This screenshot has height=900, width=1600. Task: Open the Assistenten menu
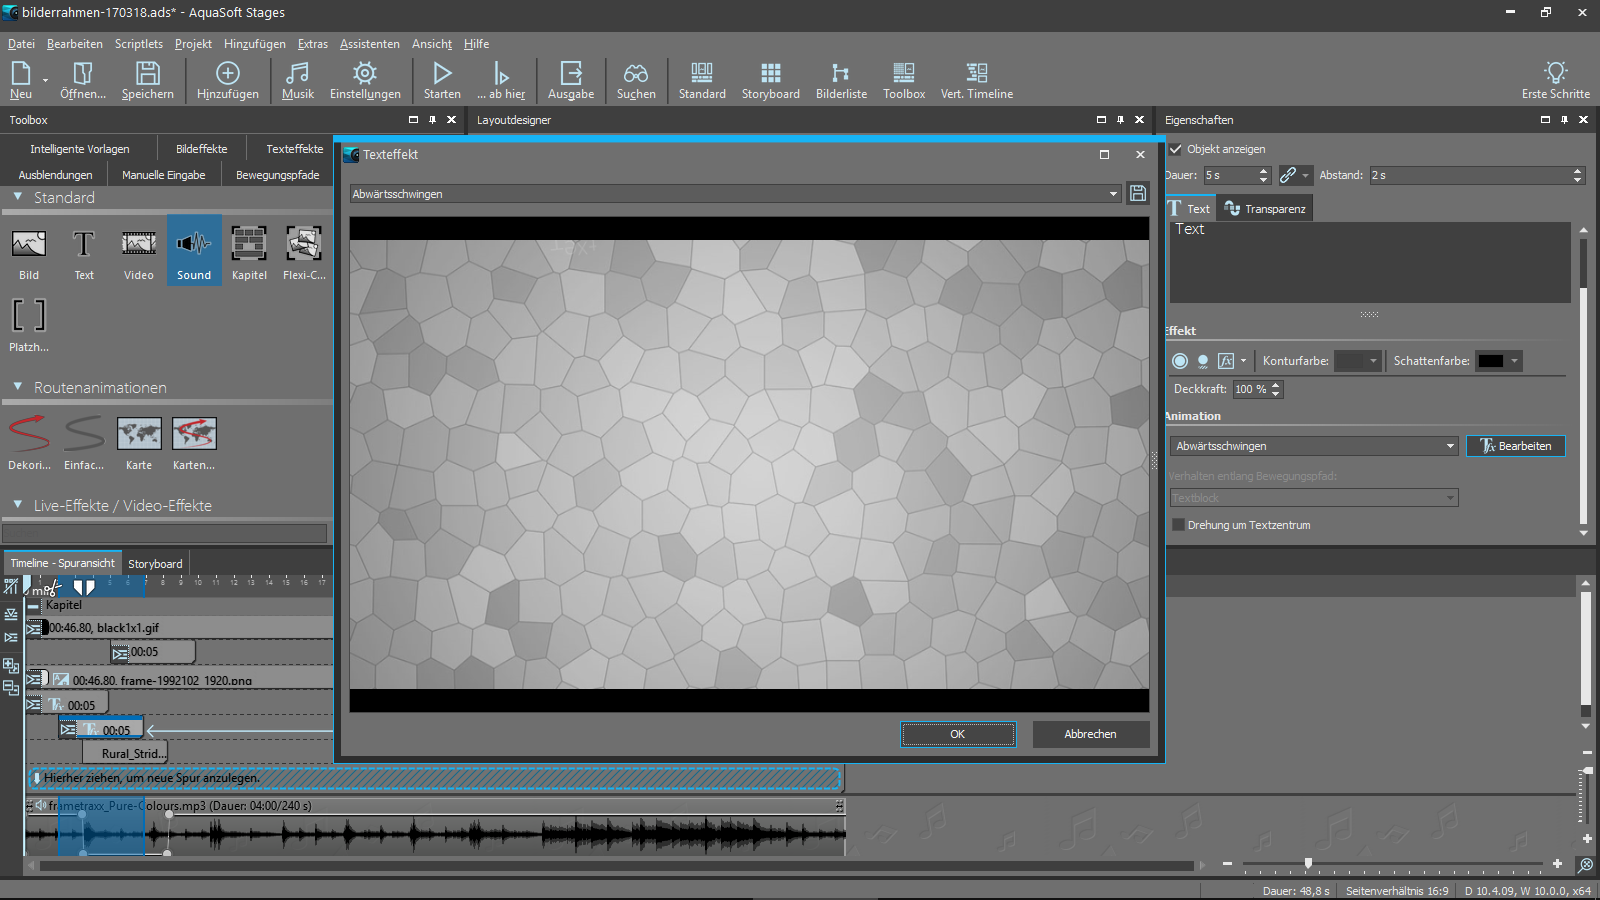click(369, 44)
